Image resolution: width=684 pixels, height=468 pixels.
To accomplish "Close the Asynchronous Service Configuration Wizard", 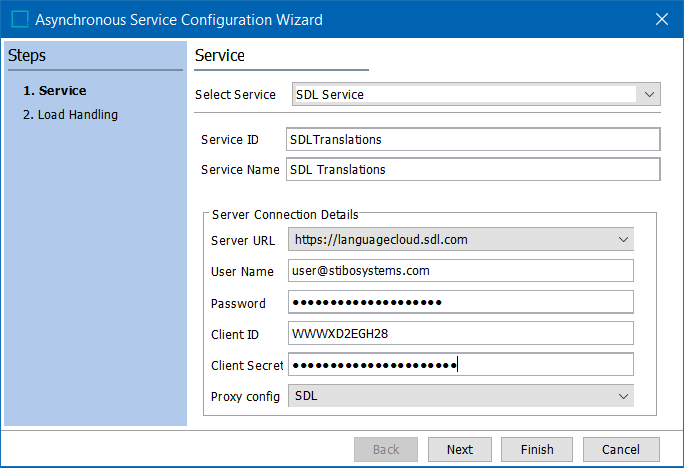I will tap(661, 19).
